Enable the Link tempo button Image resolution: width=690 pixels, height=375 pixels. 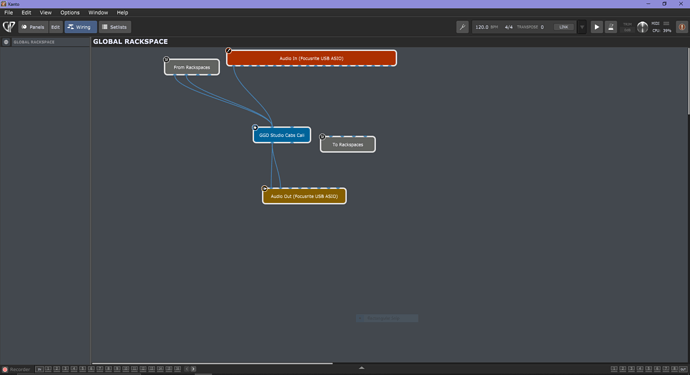(x=563, y=27)
